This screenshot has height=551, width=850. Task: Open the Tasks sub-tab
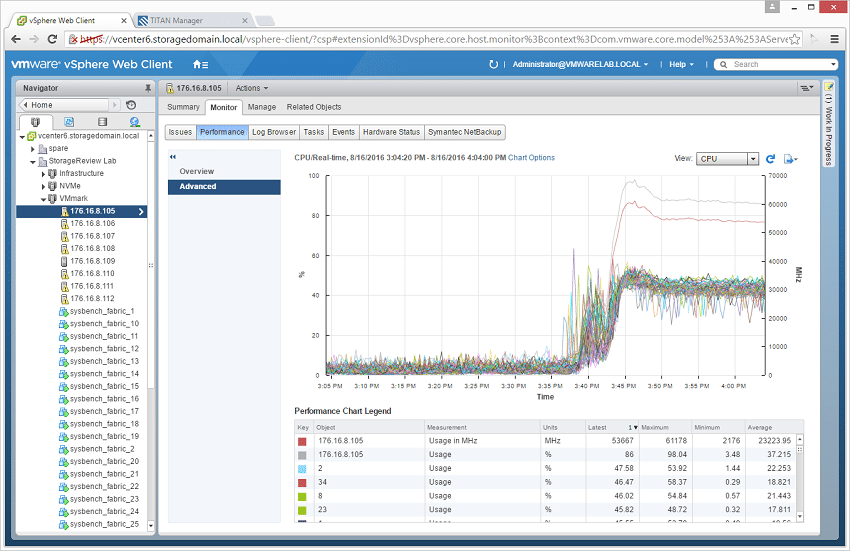(314, 132)
